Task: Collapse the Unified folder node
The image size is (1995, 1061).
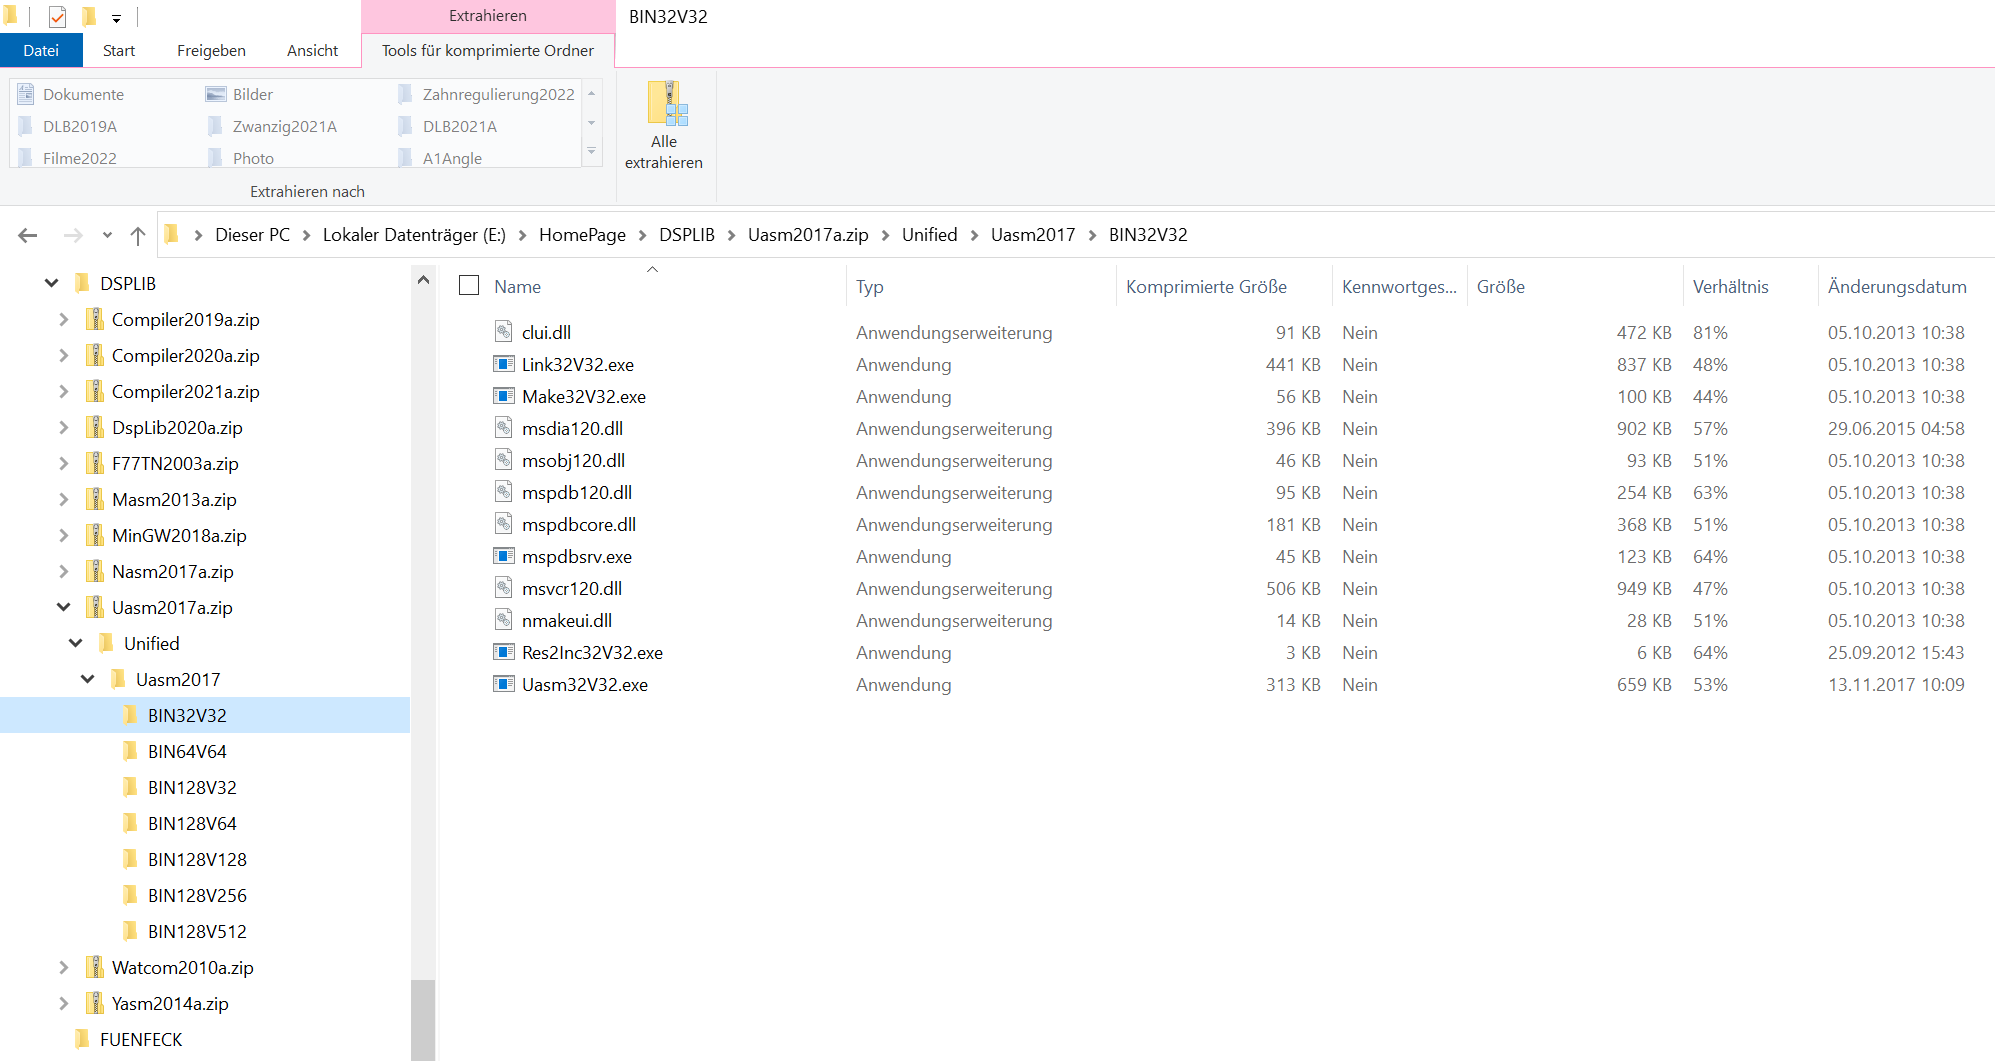Action: (75, 643)
